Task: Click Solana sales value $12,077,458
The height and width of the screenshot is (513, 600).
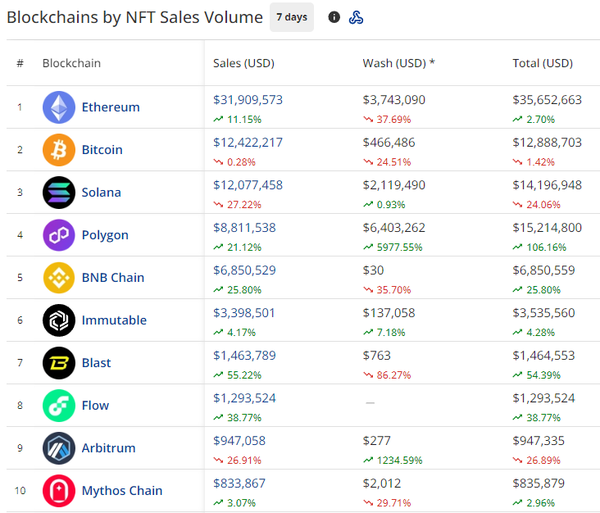Action: pyautogui.click(x=248, y=185)
